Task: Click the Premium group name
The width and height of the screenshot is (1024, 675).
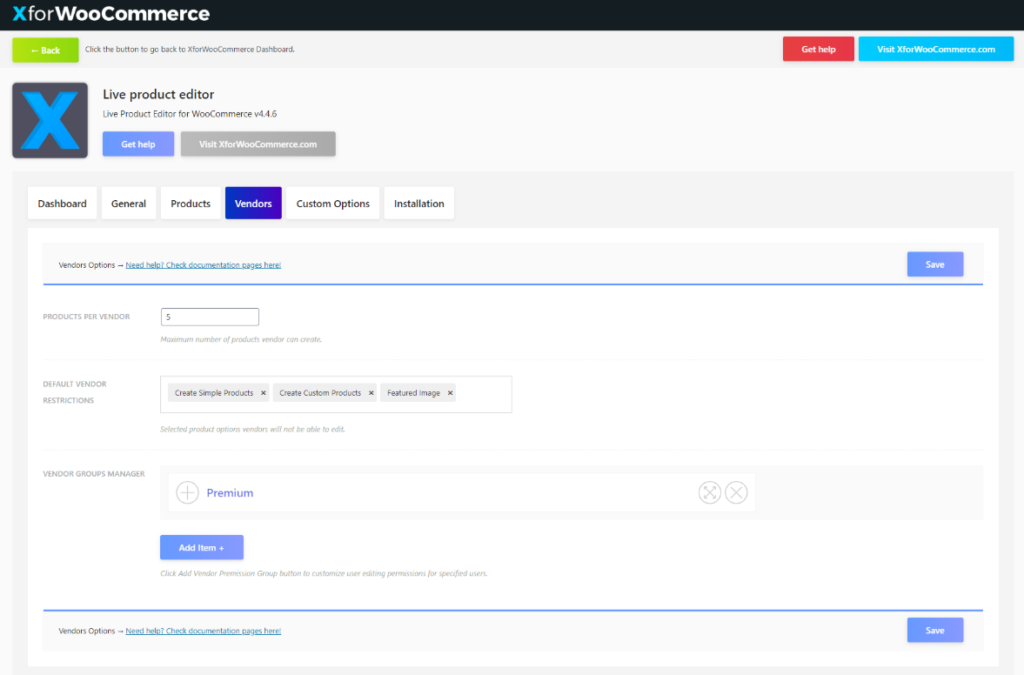Action: pos(230,493)
